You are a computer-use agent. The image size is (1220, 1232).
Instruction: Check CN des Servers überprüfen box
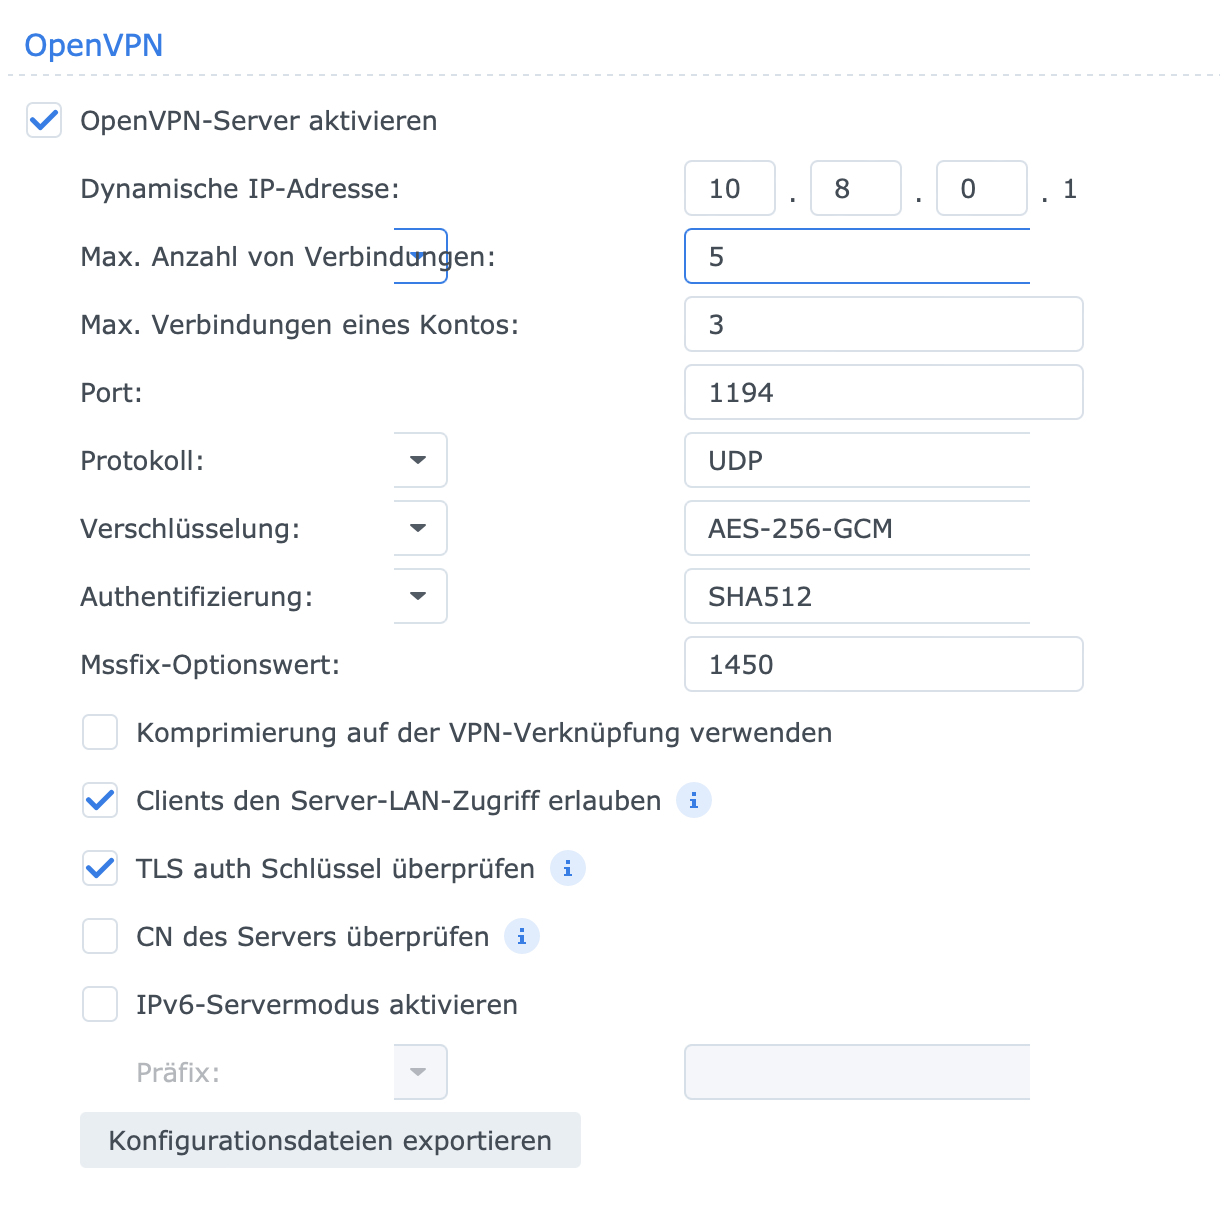coord(100,937)
